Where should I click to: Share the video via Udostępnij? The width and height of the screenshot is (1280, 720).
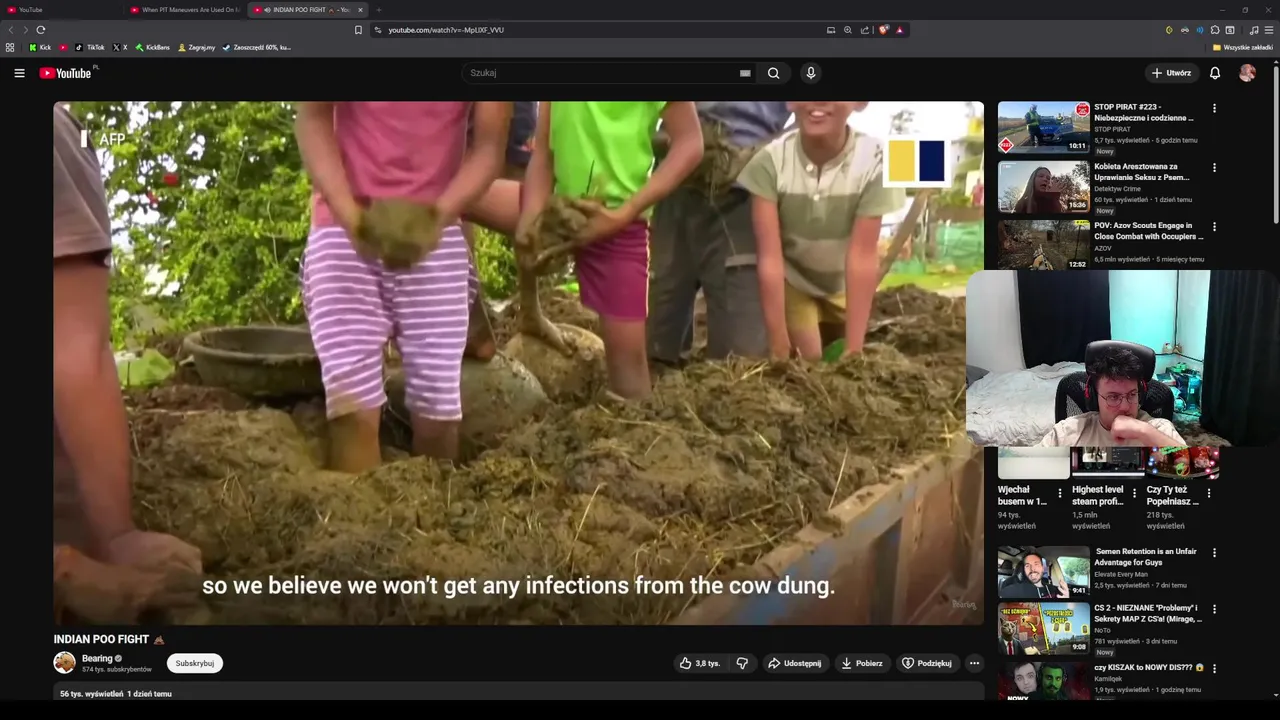[x=794, y=663]
